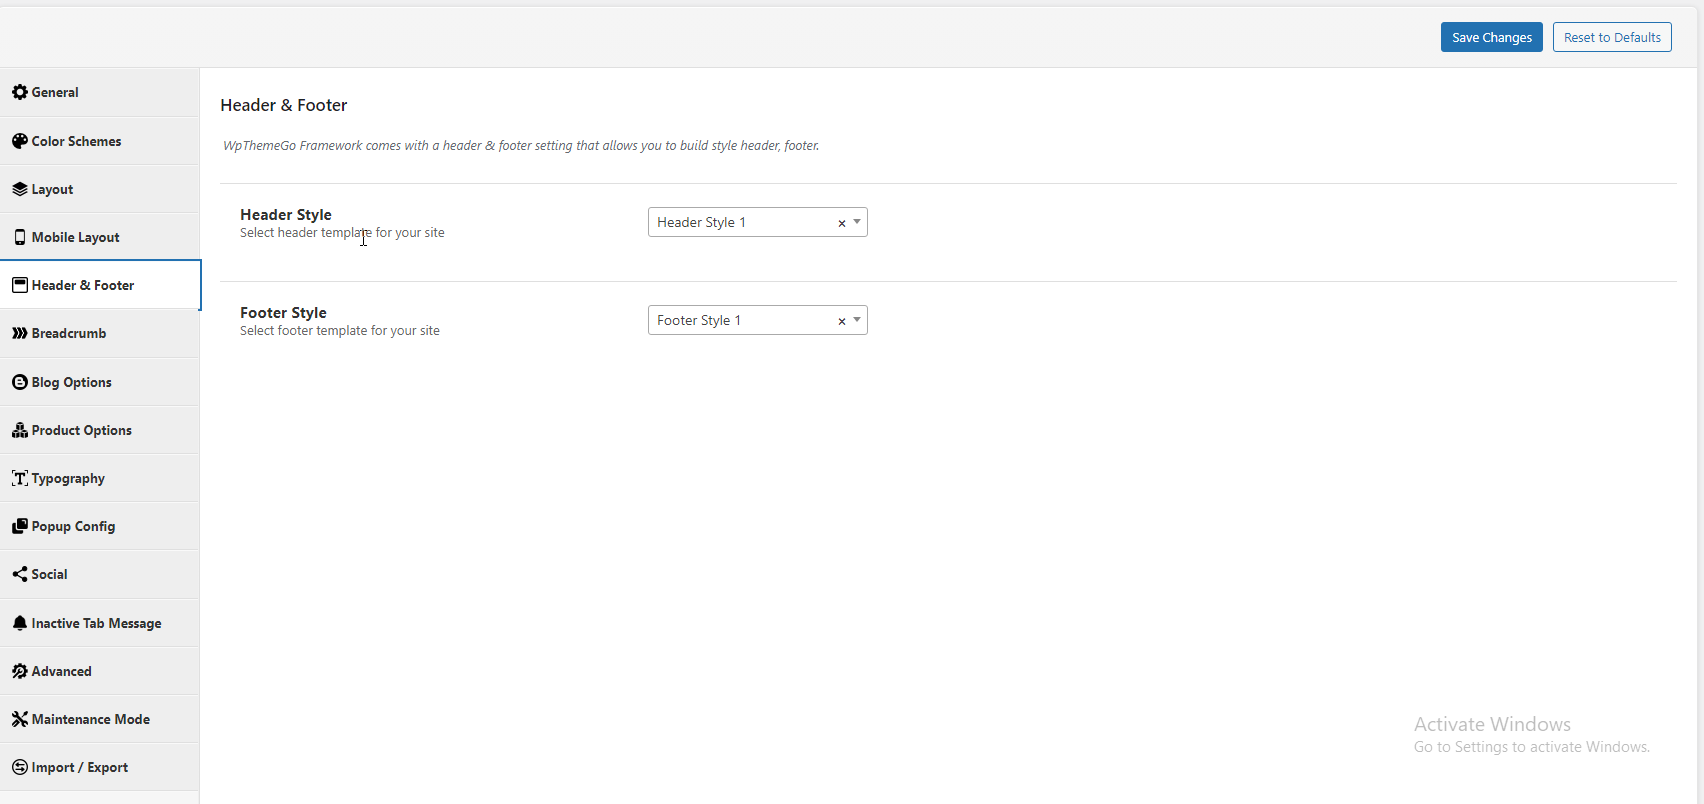This screenshot has width=1704, height=804.
Task: Clear the Footer Style 1 selection
Action: tap(841, 321)
